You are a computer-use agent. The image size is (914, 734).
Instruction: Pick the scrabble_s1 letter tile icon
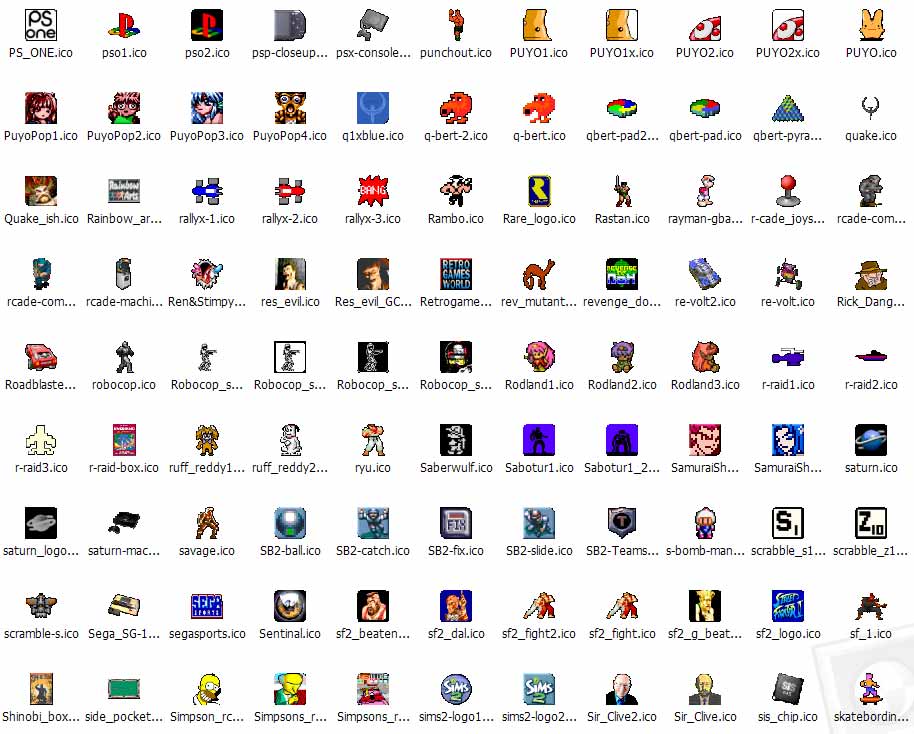tap(788, 523)
